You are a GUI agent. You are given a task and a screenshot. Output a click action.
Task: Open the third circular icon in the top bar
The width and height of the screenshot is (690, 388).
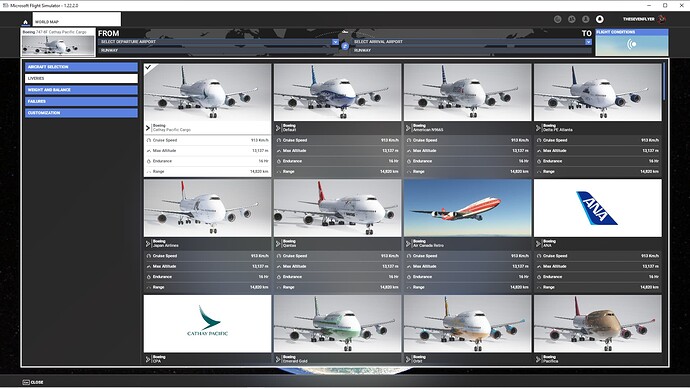(x=586, y=19)
